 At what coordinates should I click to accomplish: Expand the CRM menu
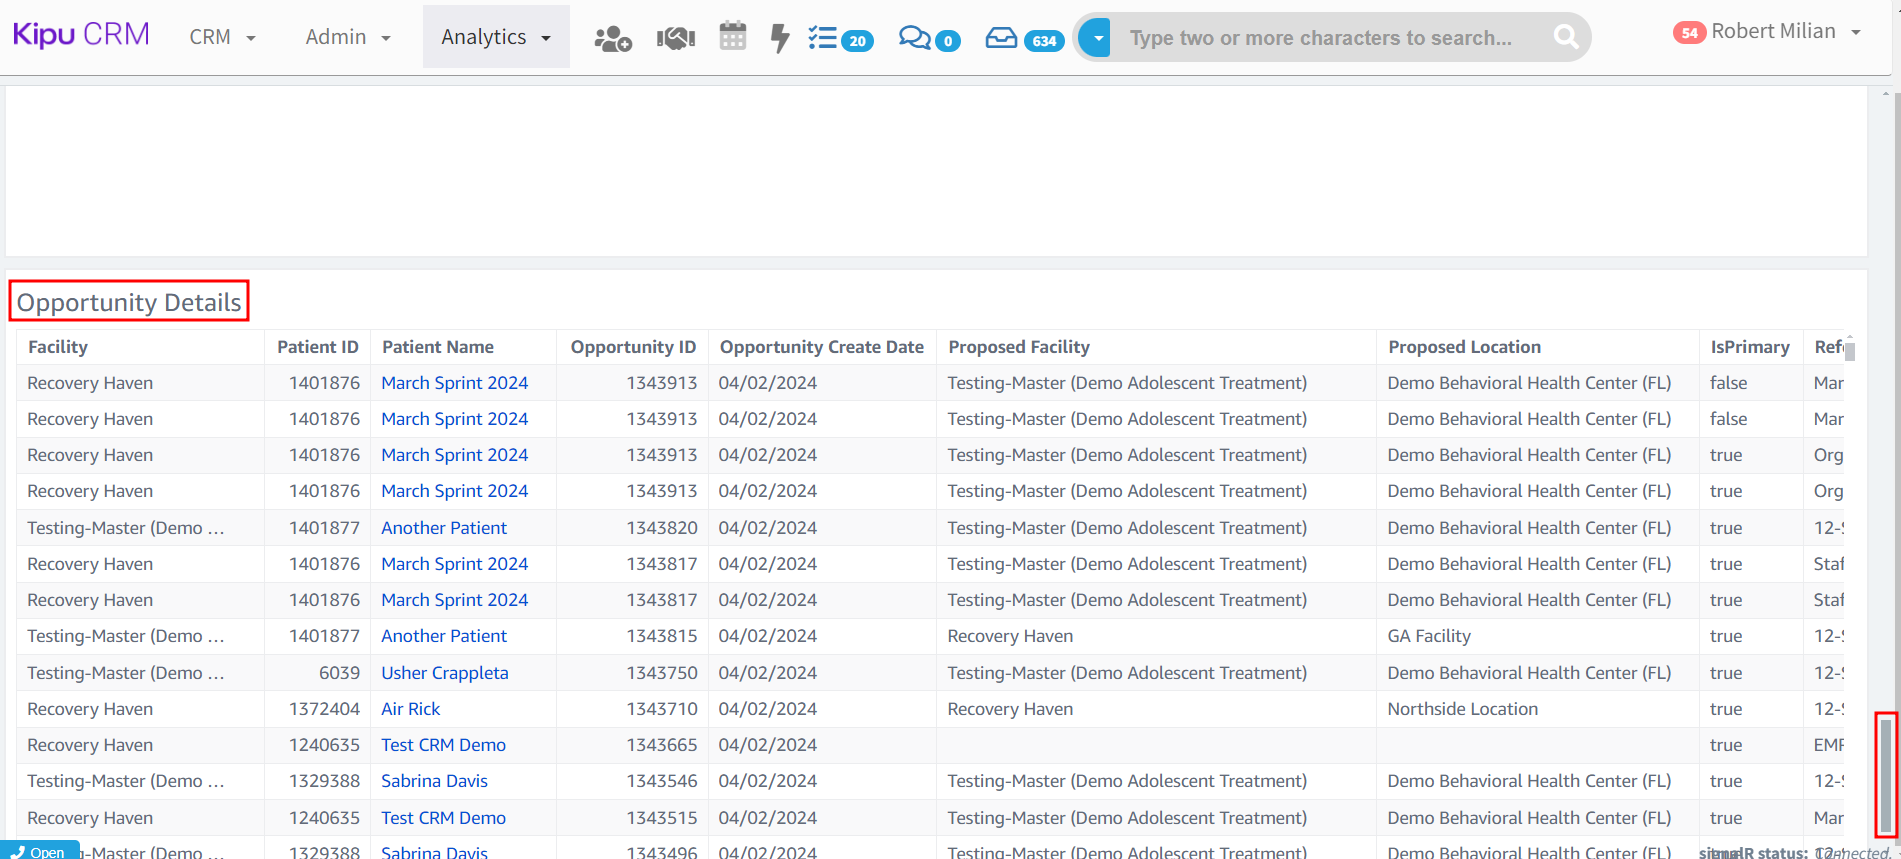point(222,37)
